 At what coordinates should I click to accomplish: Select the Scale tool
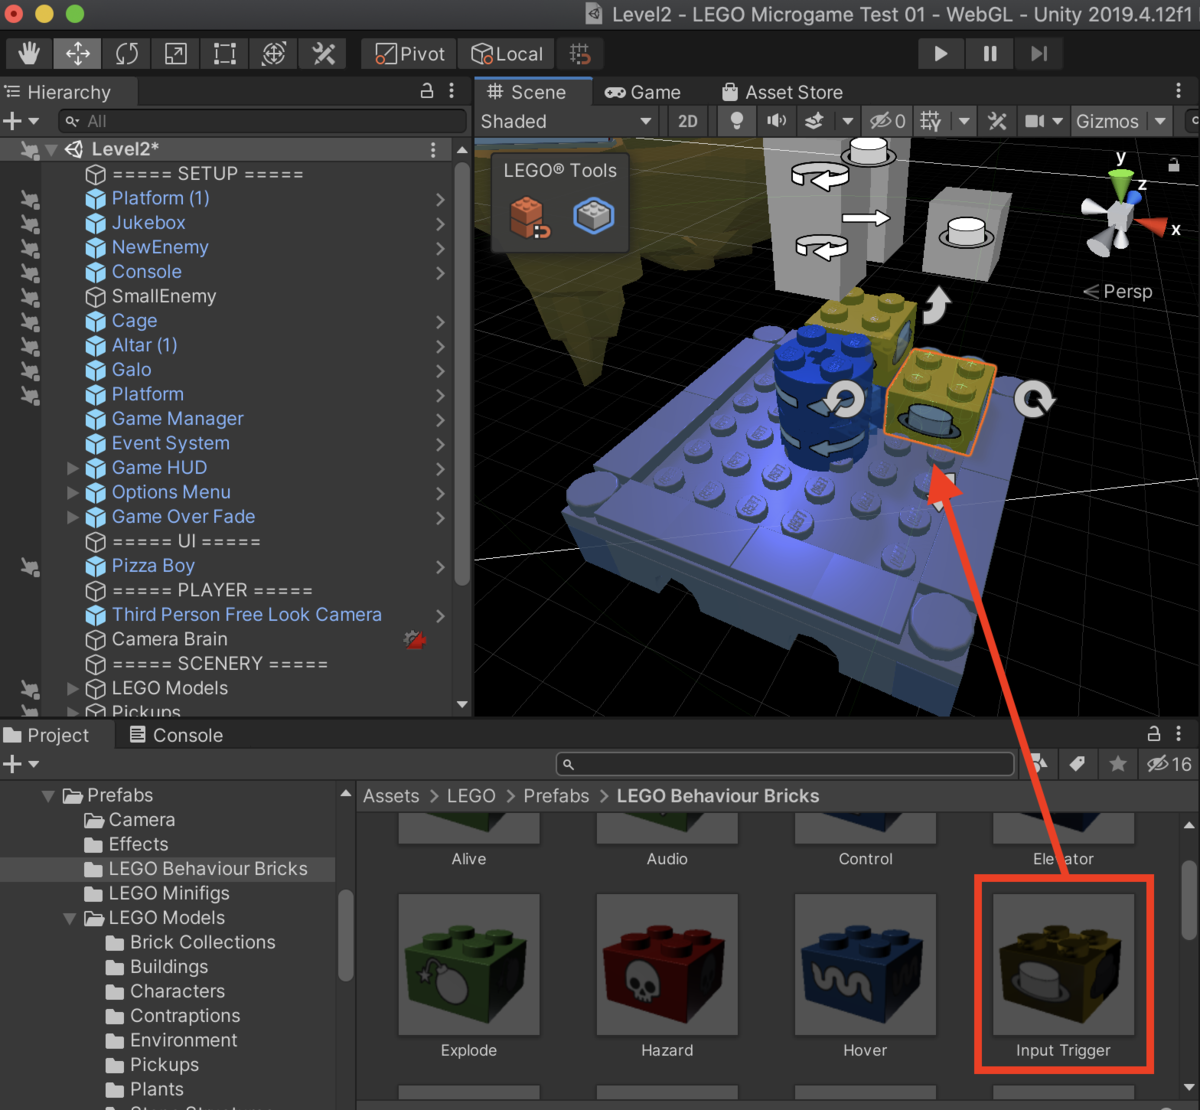pyautogui.click(x=176, y=54)
